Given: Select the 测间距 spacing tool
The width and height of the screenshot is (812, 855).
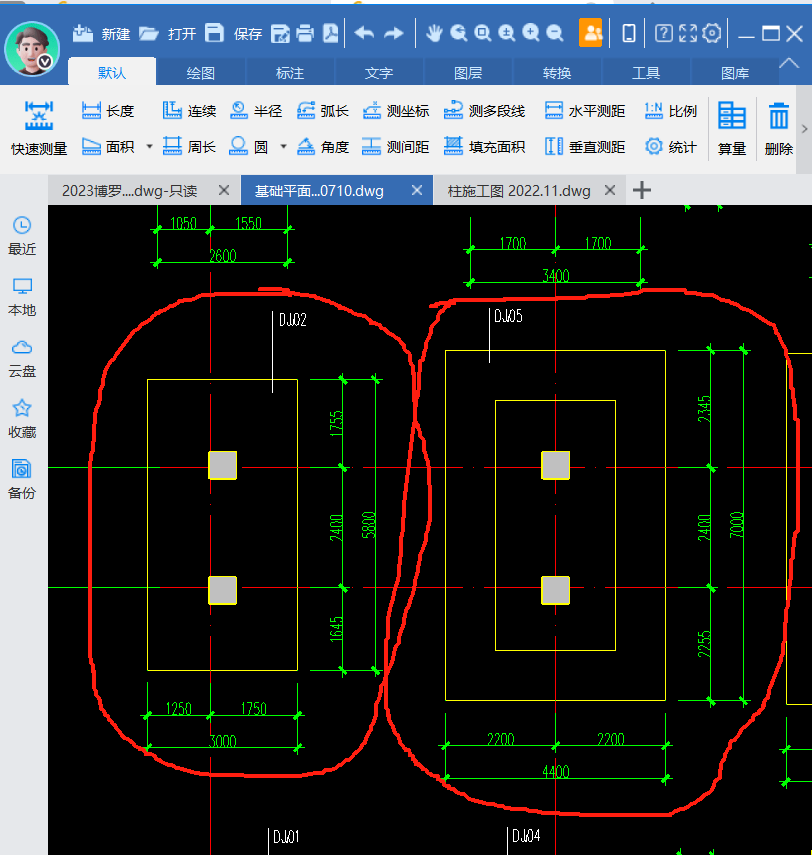Looking at the screenshot, I should click(x=396, y=147).
